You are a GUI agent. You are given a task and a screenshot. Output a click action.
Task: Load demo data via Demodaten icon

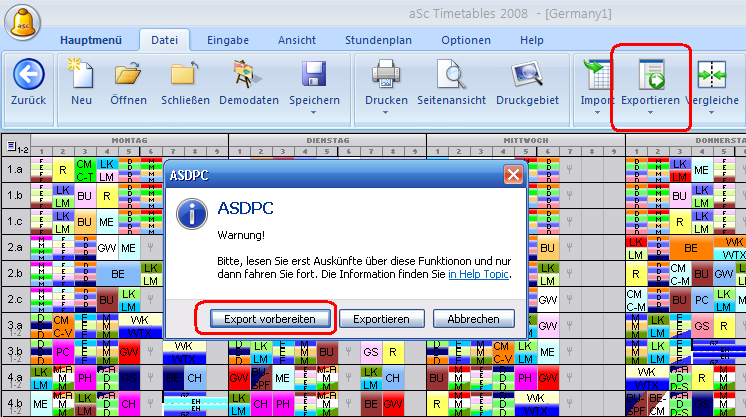[x=248, y=74]
